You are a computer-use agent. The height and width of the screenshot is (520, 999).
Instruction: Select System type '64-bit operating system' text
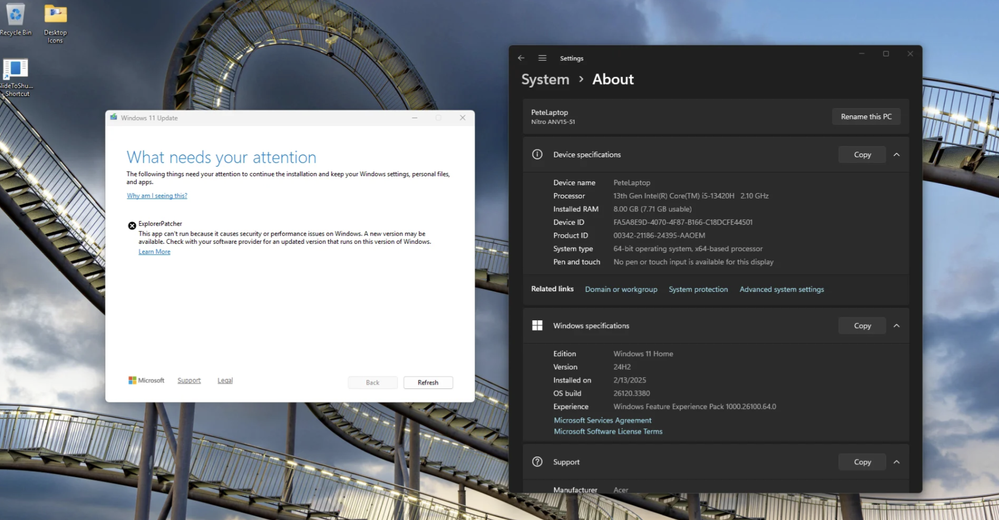688,249
